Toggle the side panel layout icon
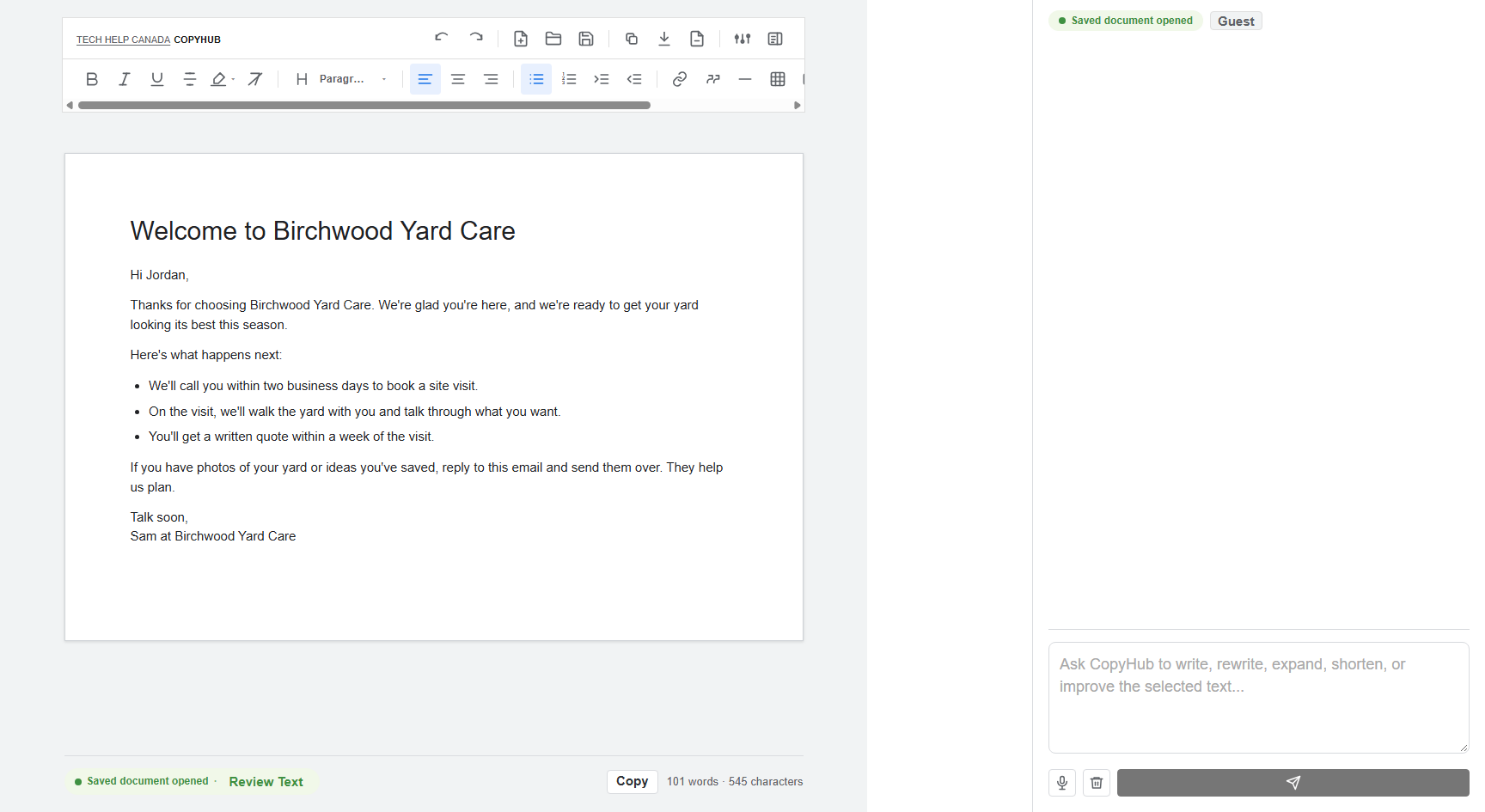The image size is (1485, 812). pos(775,39)
